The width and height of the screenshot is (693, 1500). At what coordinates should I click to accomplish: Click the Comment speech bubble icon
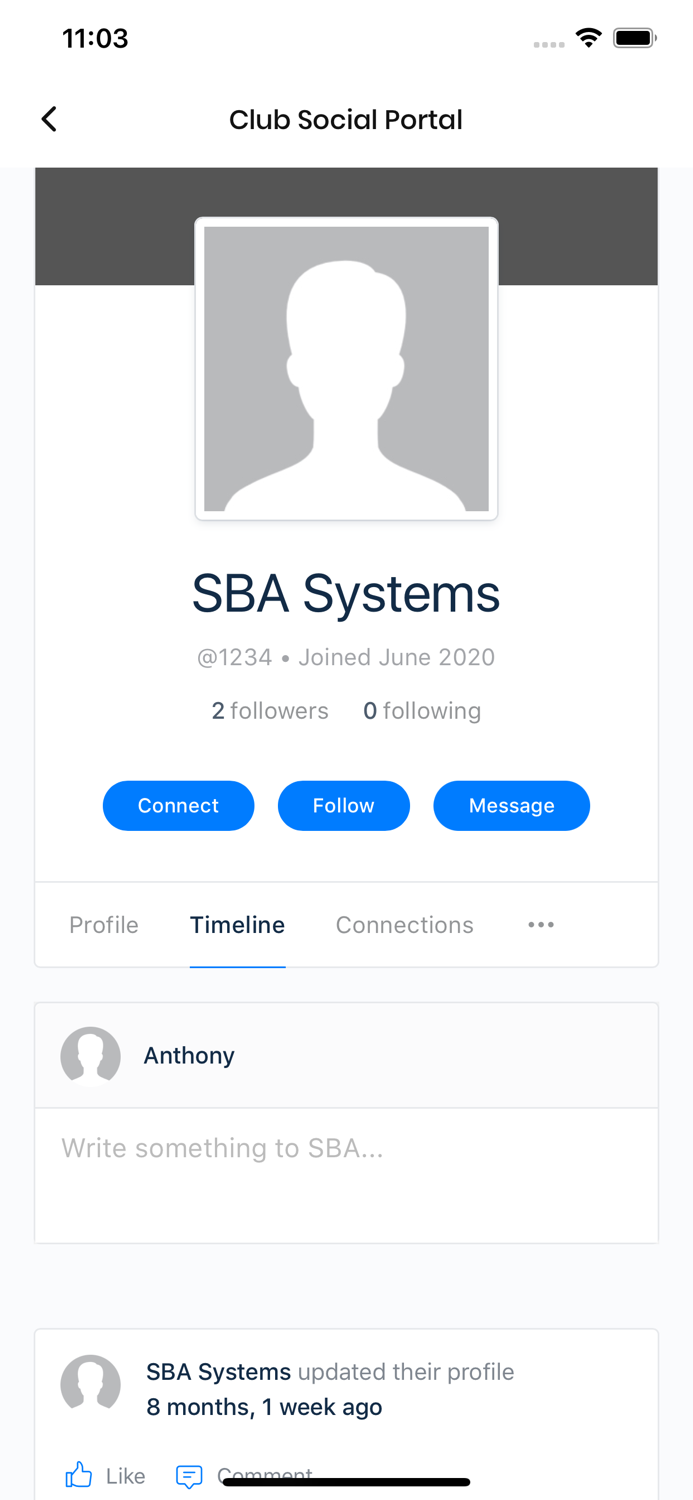(x=189, y=1475)
